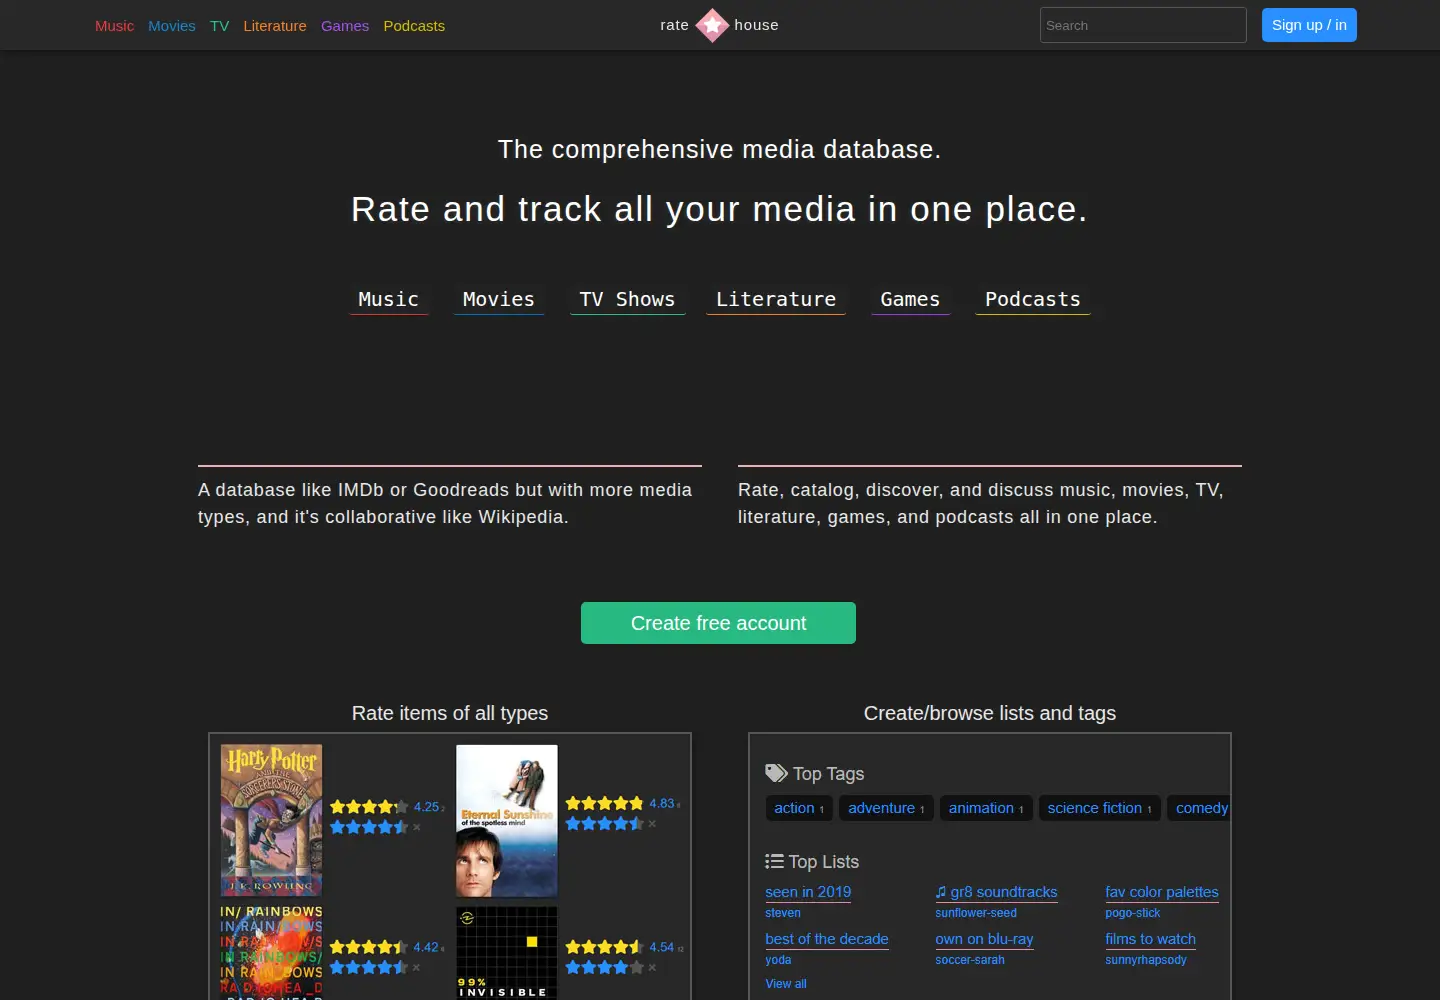Visit the yoda user profile
Image resolution: width=1440 pixels, height=1000 pixels.
(x=778, y=960)
